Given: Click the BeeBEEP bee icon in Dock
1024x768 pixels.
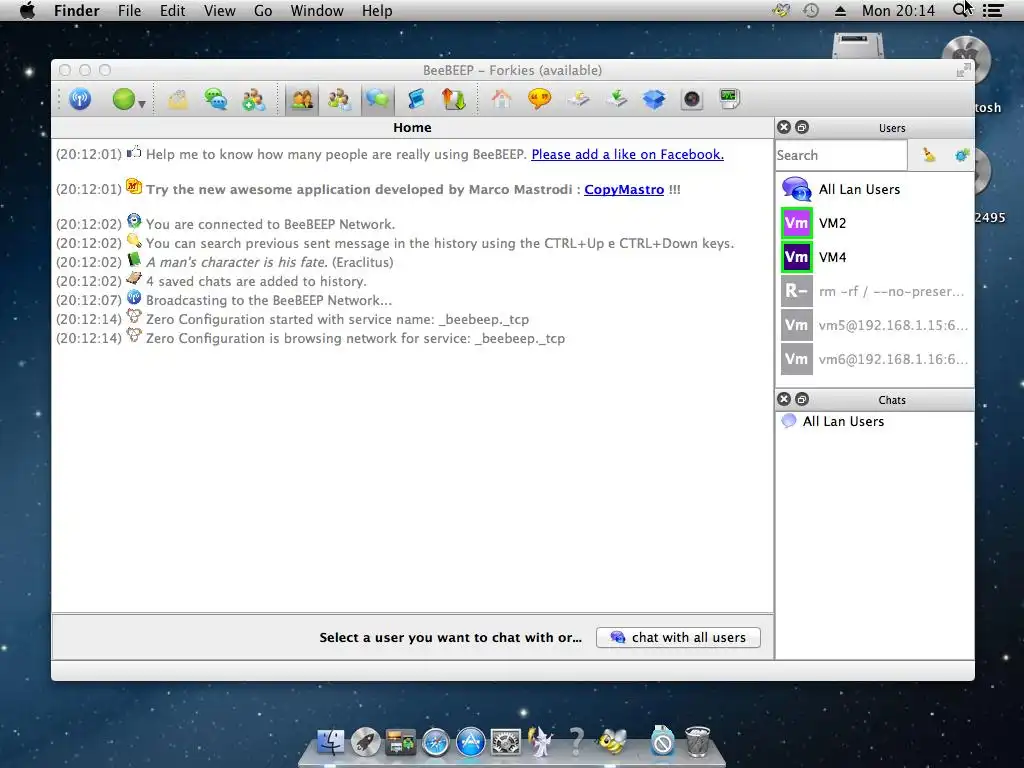Looking at the screenshot, I should (x=612, y=741).
